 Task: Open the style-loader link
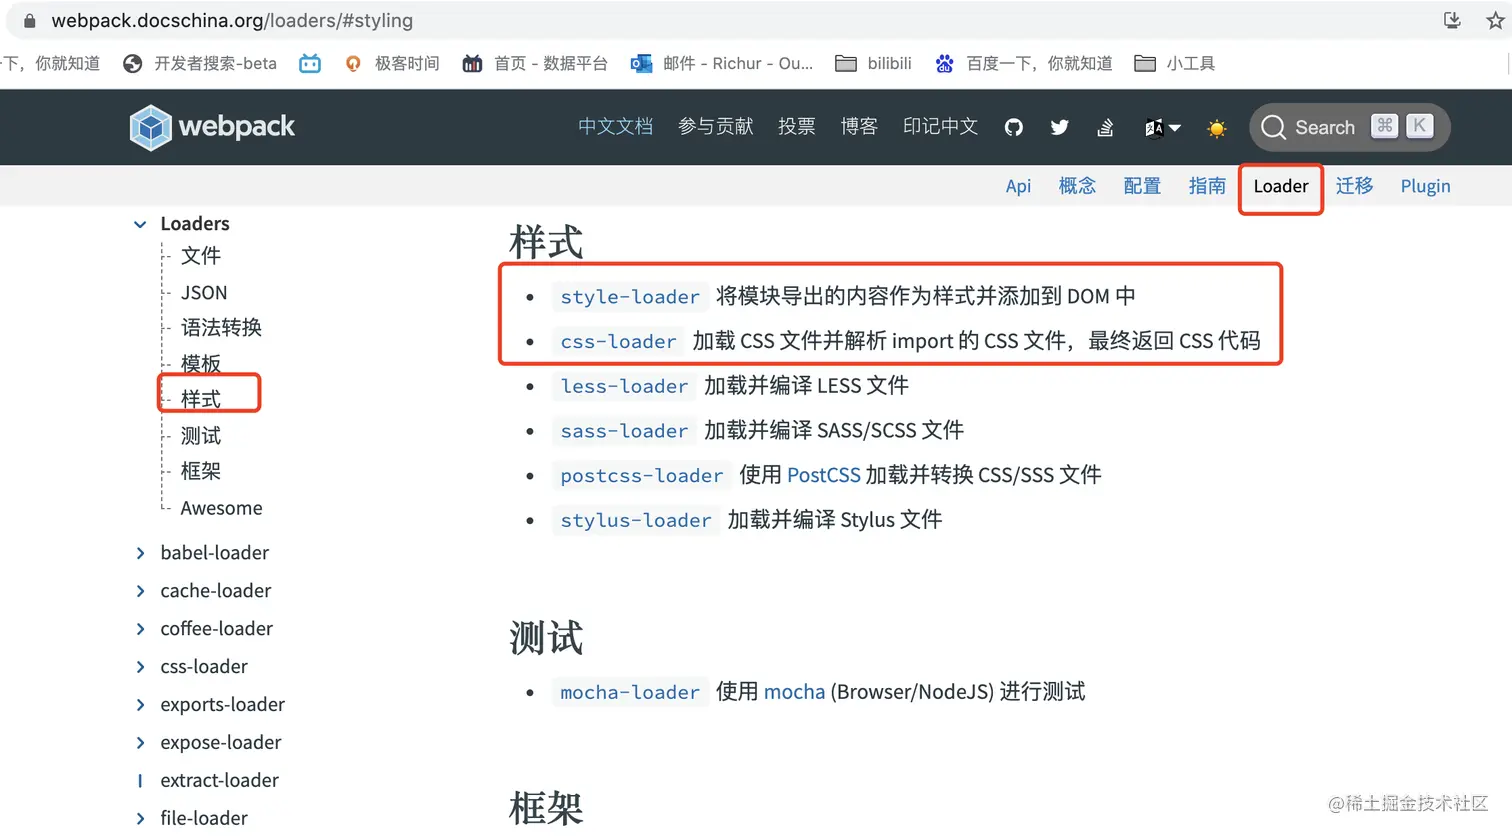630,297
